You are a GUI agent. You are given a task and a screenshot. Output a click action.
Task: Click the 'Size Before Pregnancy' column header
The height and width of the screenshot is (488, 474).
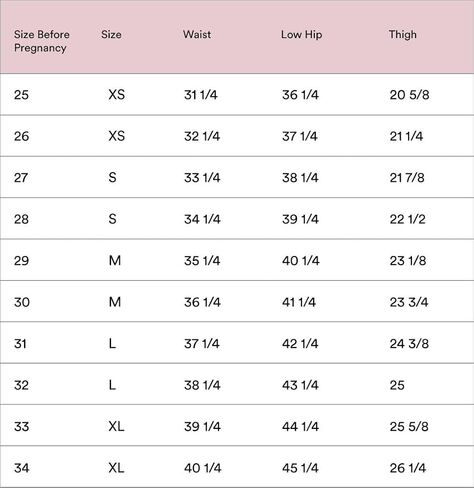[42, 41]
